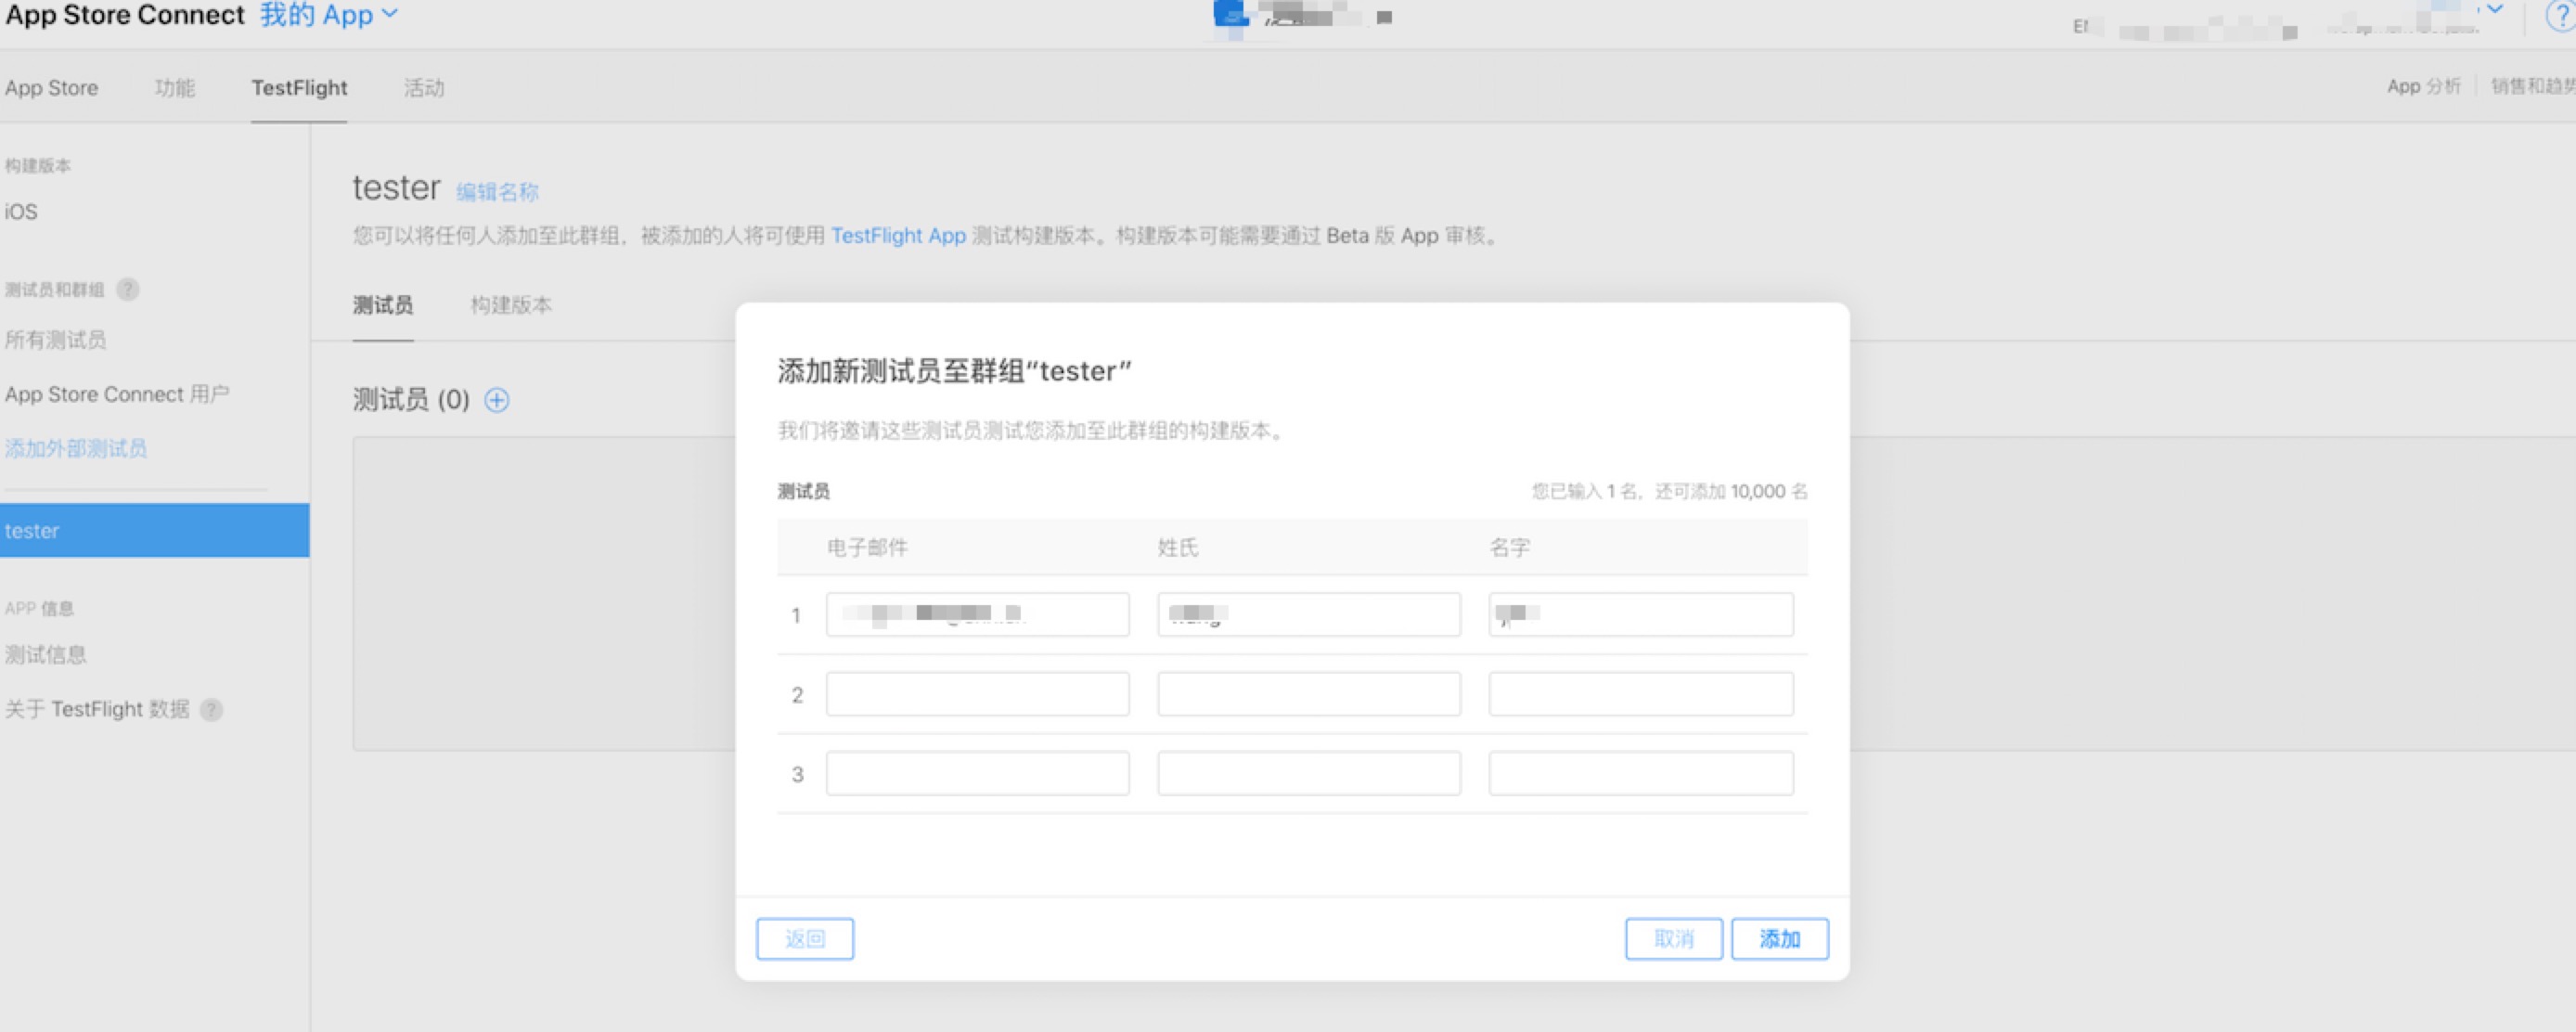
Task: Click the plus icon next to 测试员 (0)
Action: 497,400
